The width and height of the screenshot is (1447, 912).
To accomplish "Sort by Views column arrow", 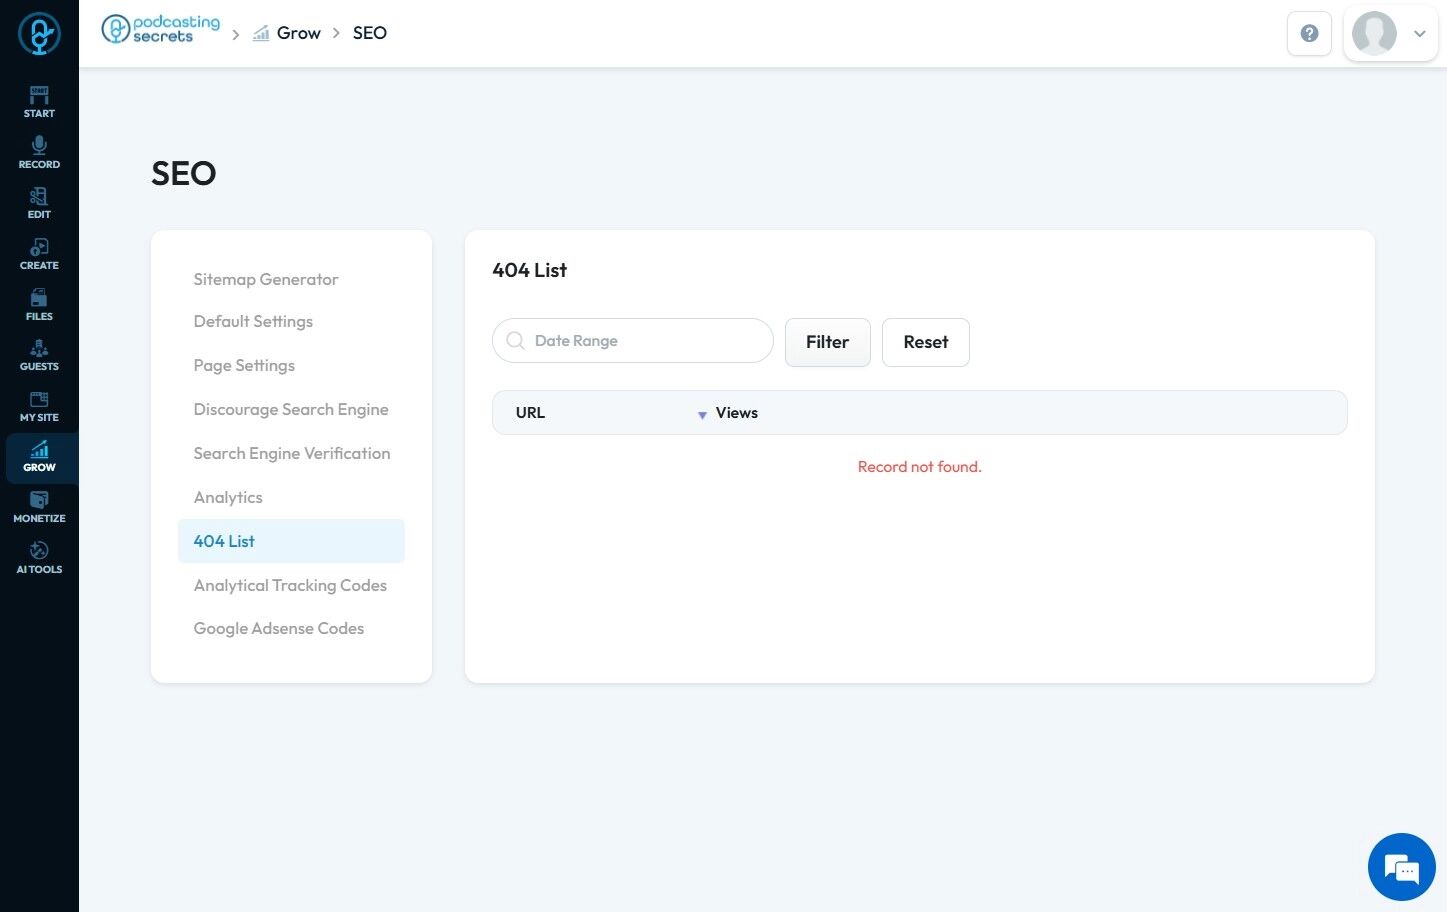I will (x=702, y=414).
